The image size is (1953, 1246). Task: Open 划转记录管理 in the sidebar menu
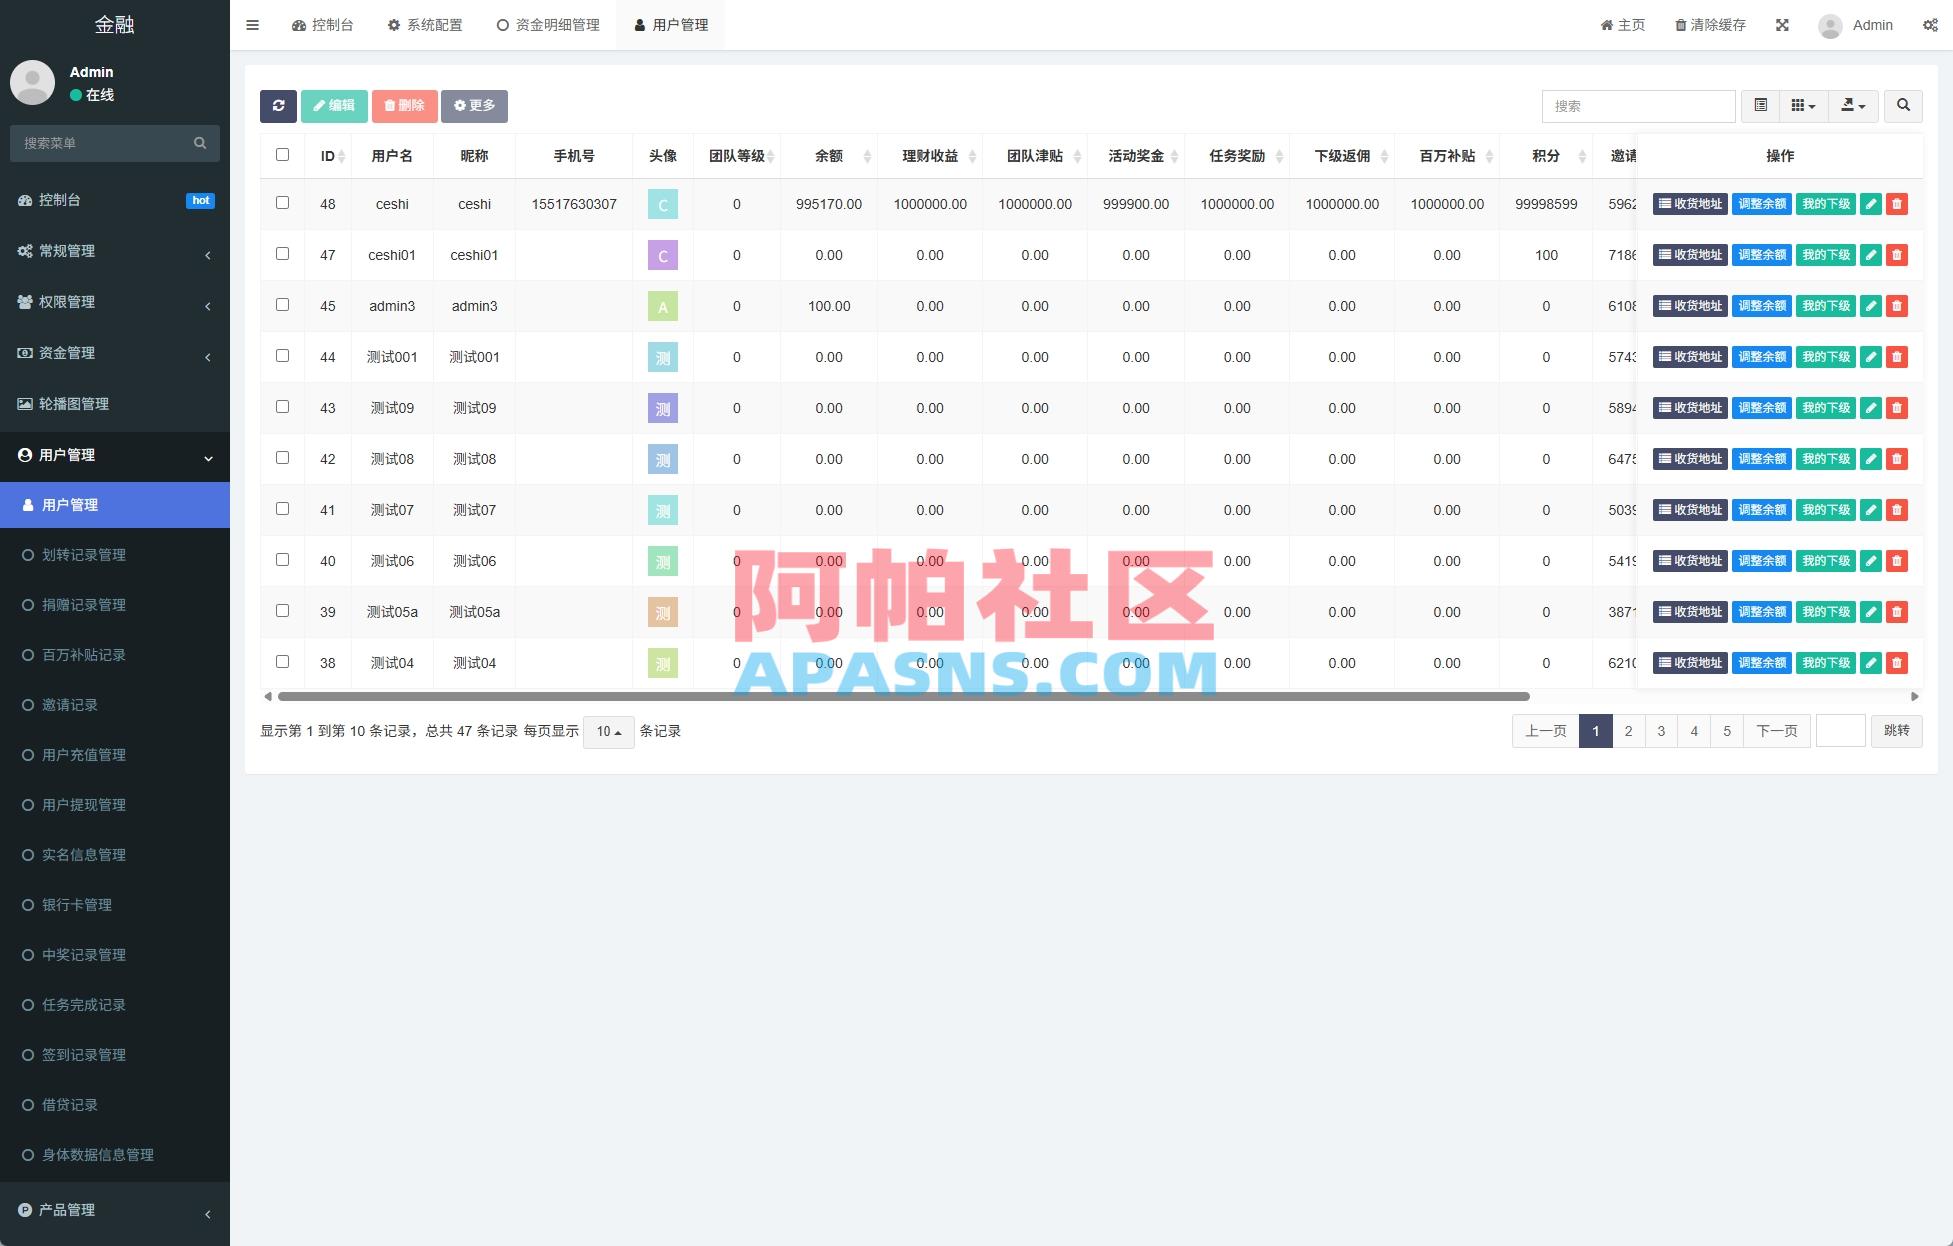tap(84, 555)
